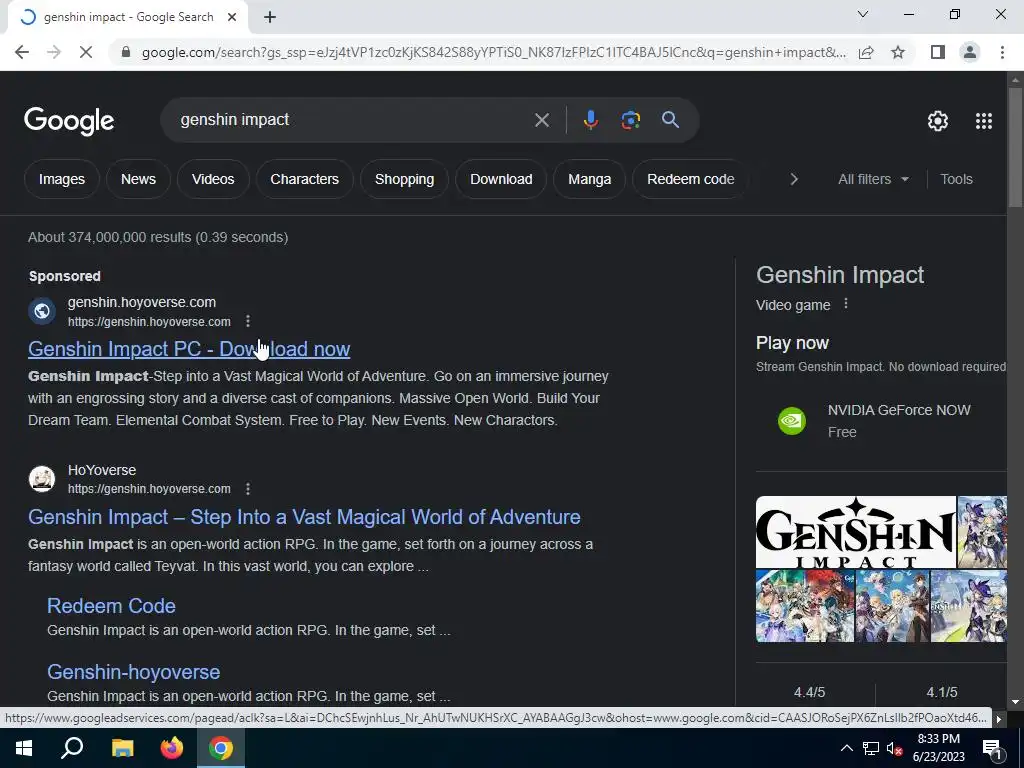The width and height of the screenshot is (1024, 768).
Task: Open the share page icon in address bar
Action: 866,52
